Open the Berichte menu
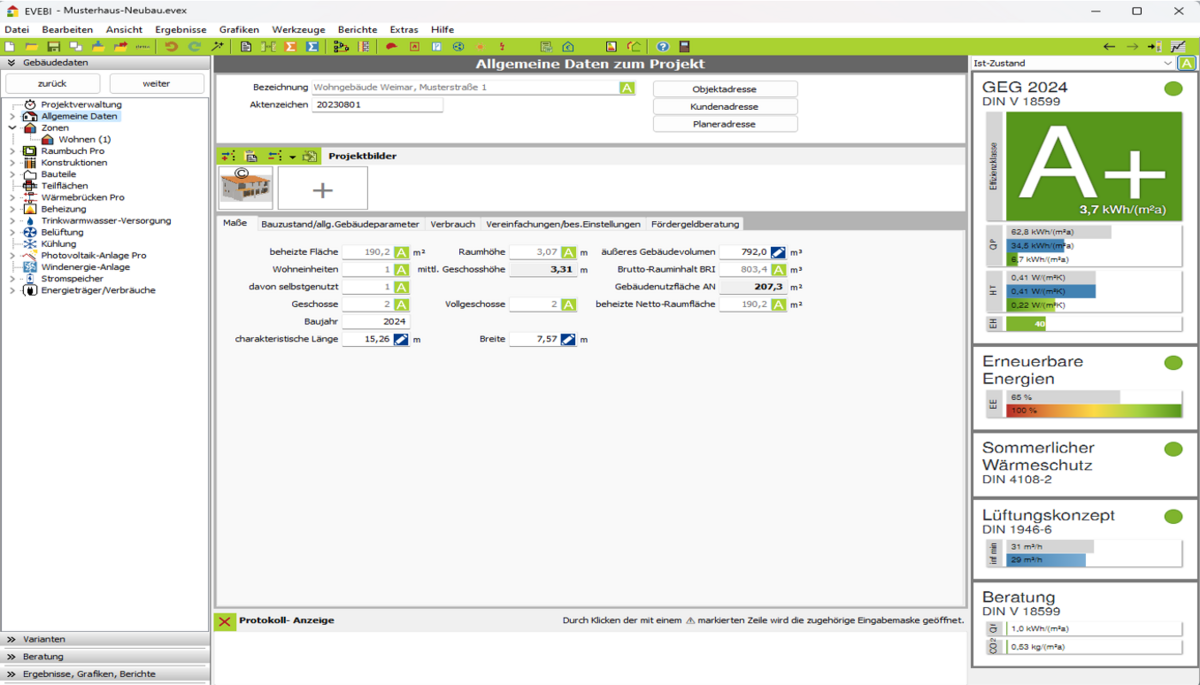This screenshot has height=685, width=1200. pos(357,30)
